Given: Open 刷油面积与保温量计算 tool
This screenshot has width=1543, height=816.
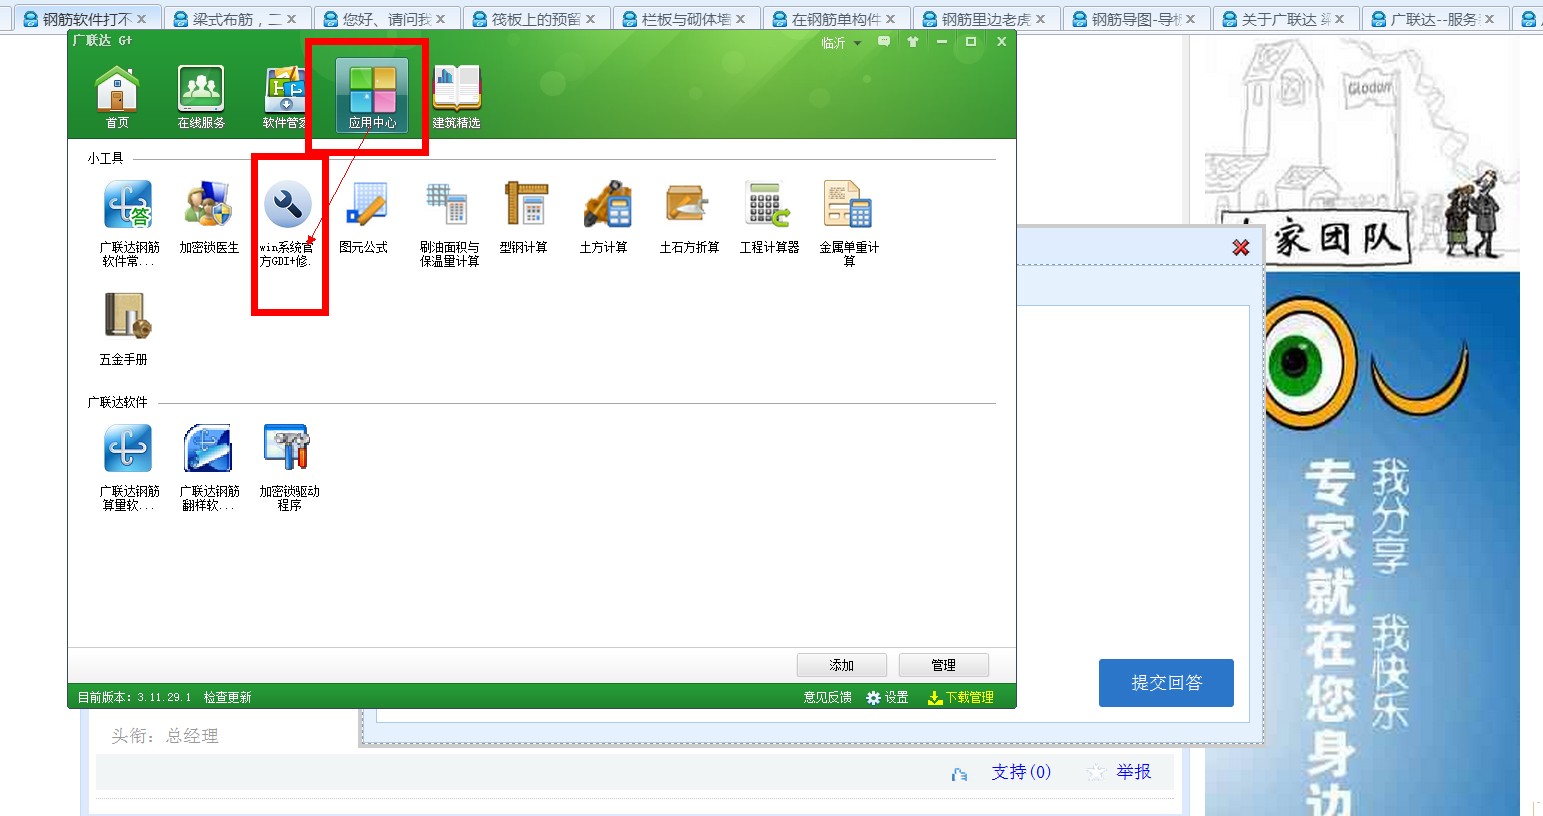Looking at the screenshot, I should pos(449,224).
